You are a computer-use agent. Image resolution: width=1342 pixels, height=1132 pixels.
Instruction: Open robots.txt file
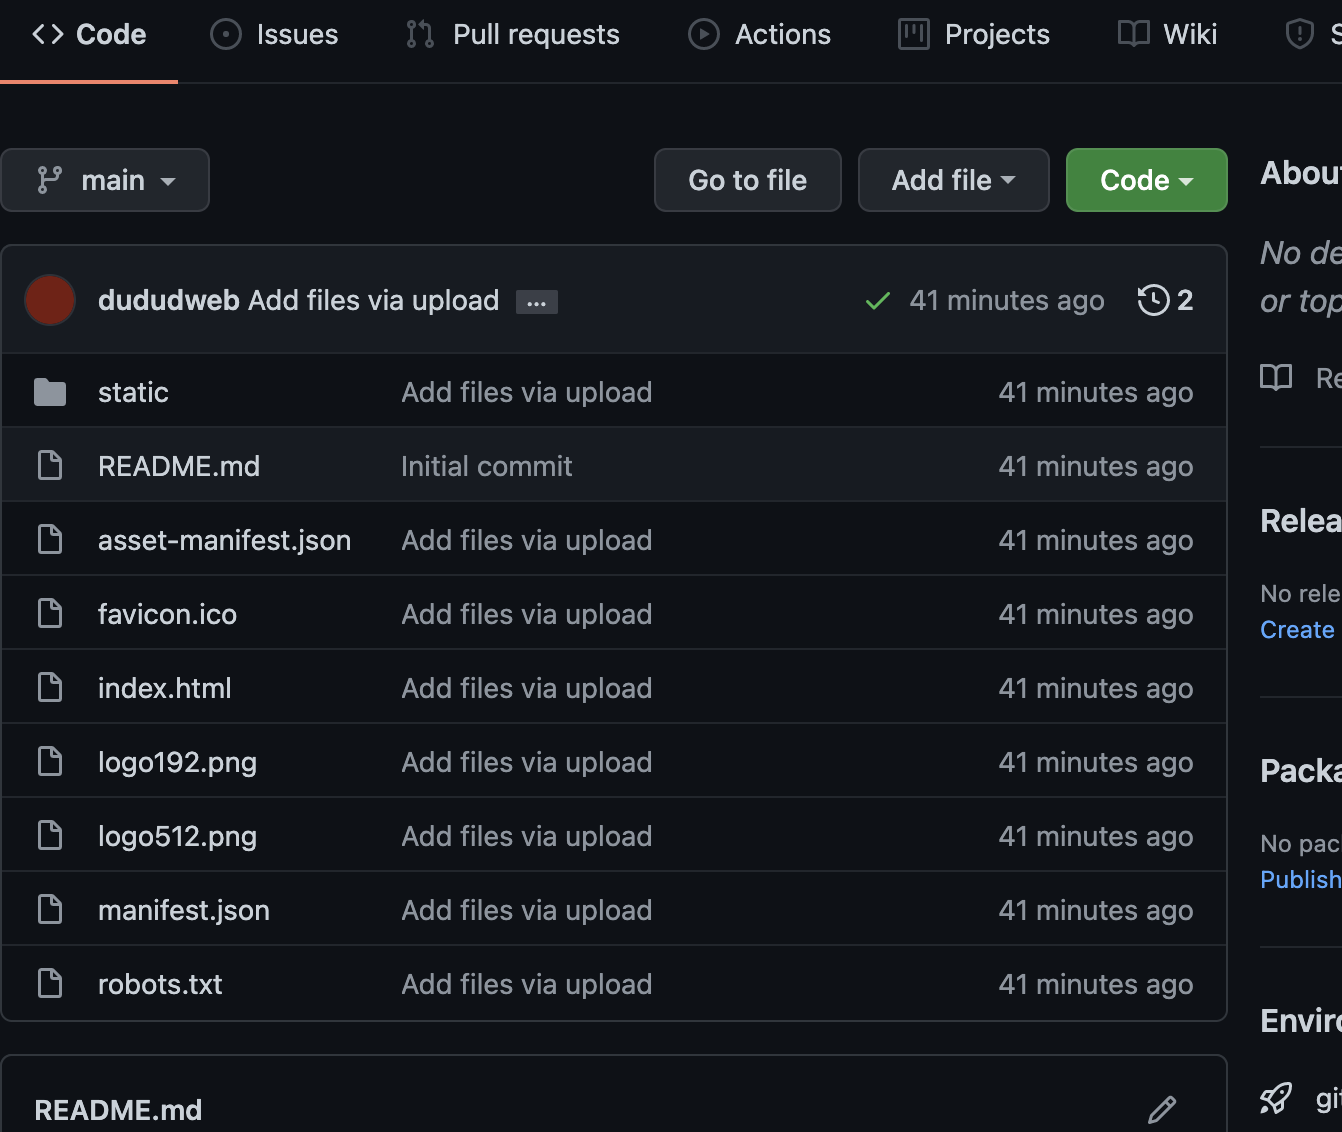[x=160, y=984]
